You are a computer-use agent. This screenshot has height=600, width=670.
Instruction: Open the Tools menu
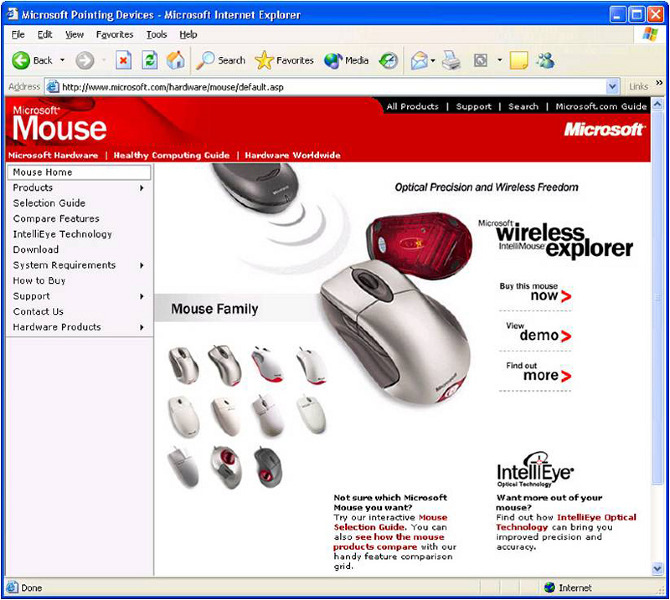coord(156,35)
